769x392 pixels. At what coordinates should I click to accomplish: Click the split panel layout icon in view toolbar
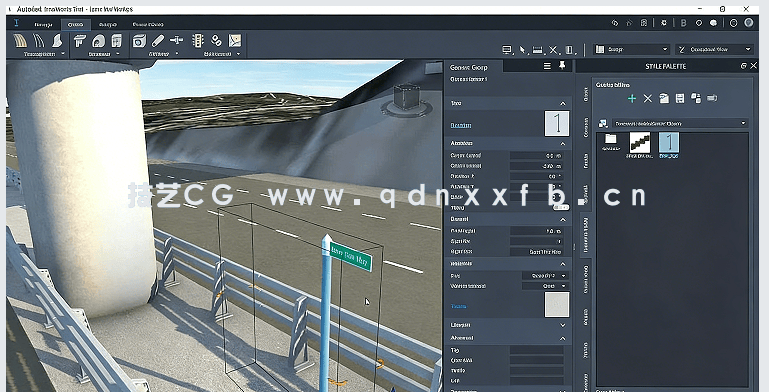[569, 50]
